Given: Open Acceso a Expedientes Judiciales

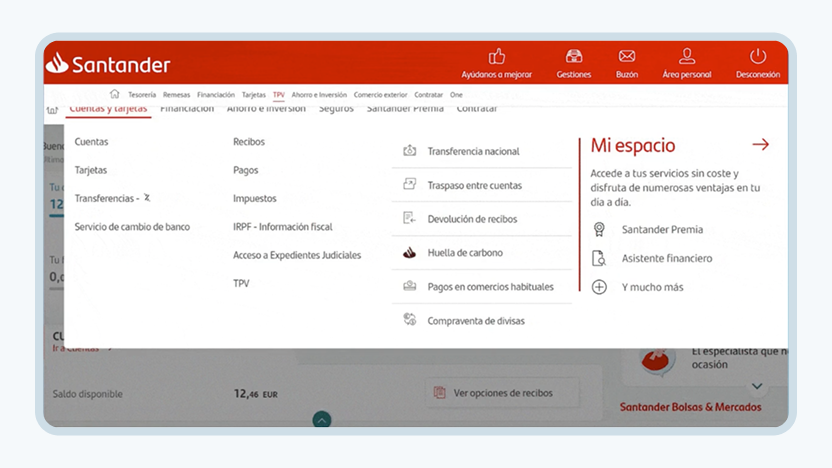Looking at the screenshot, I should click(x=297, y=255).
